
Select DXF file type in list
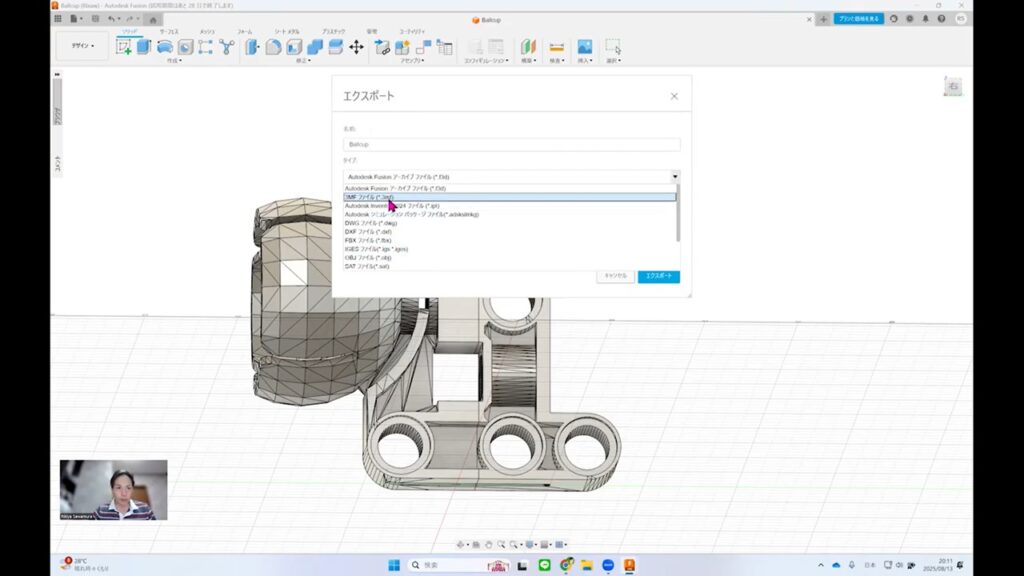click(509, 232)
